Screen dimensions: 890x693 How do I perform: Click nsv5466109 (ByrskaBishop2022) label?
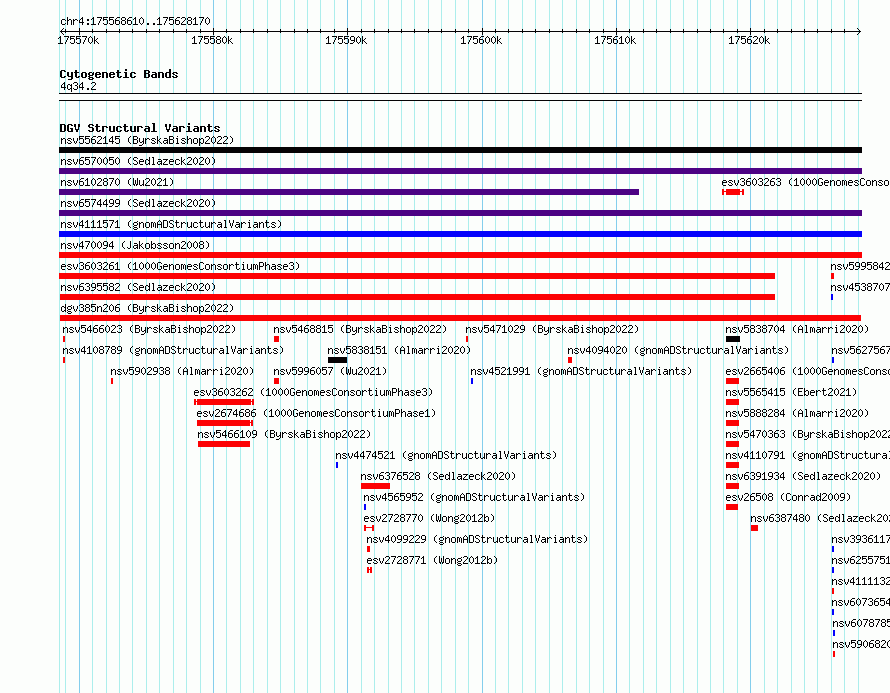284,434
